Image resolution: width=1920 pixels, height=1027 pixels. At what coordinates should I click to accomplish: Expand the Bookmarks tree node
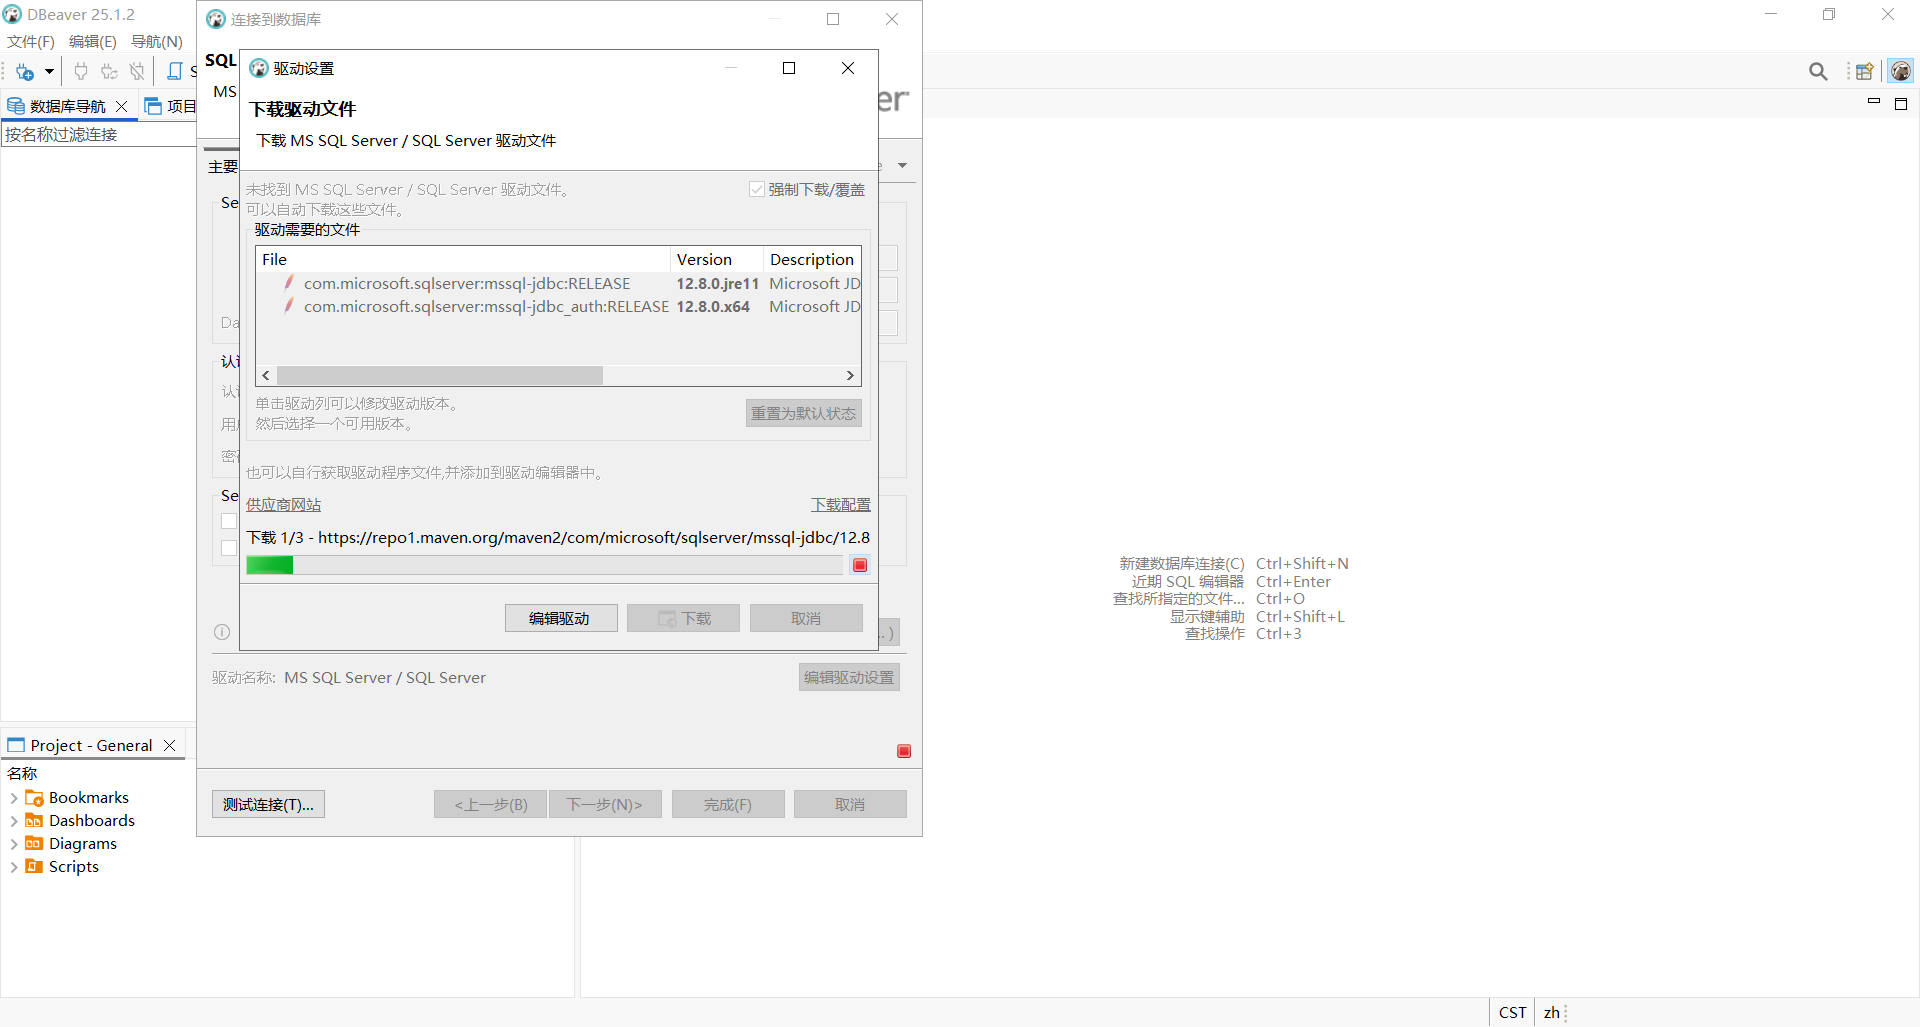click(x=14, y=798)
